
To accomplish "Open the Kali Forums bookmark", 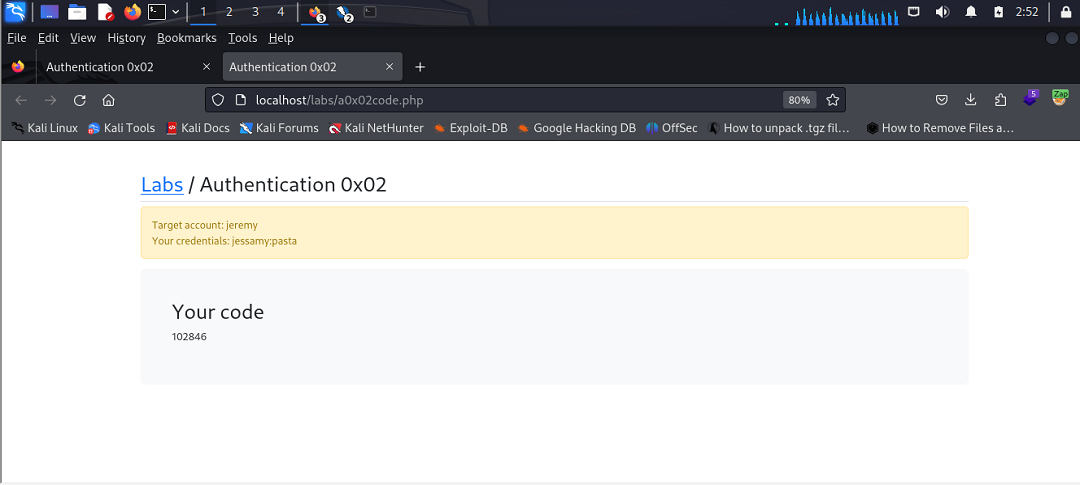I will 279,127.
